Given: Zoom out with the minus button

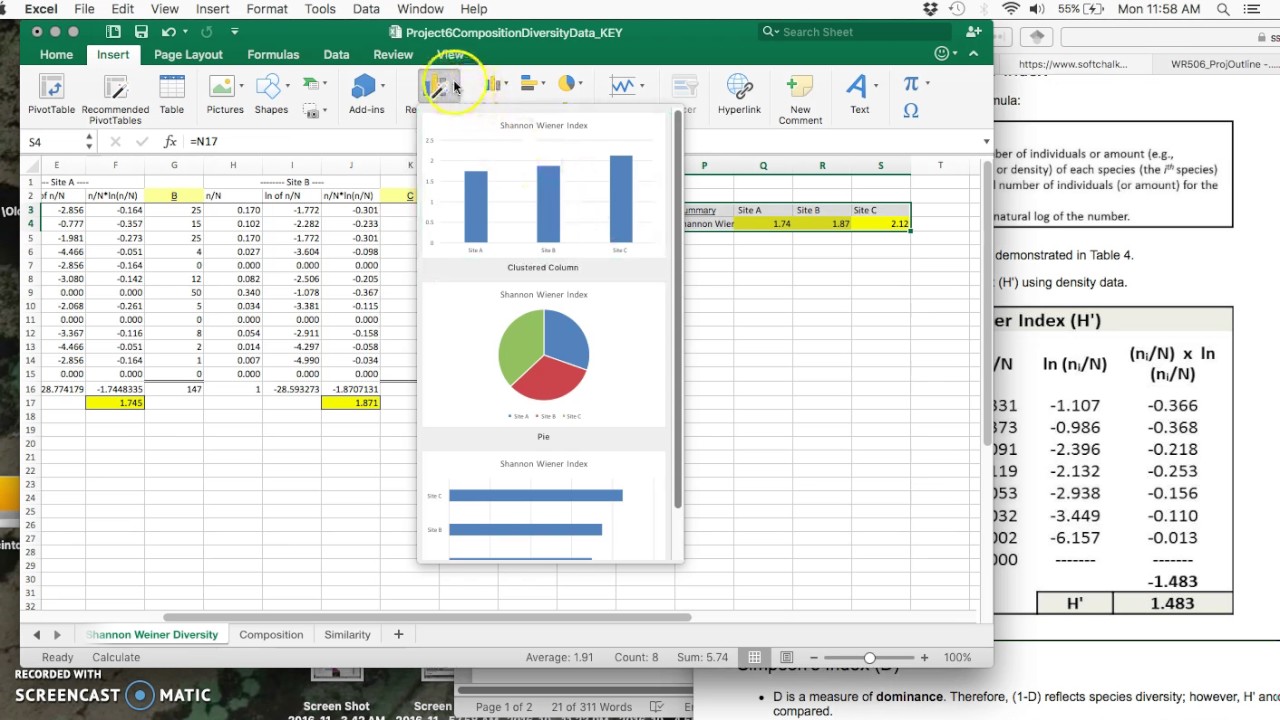Looking at the screenshot, I should coord(814,657).
